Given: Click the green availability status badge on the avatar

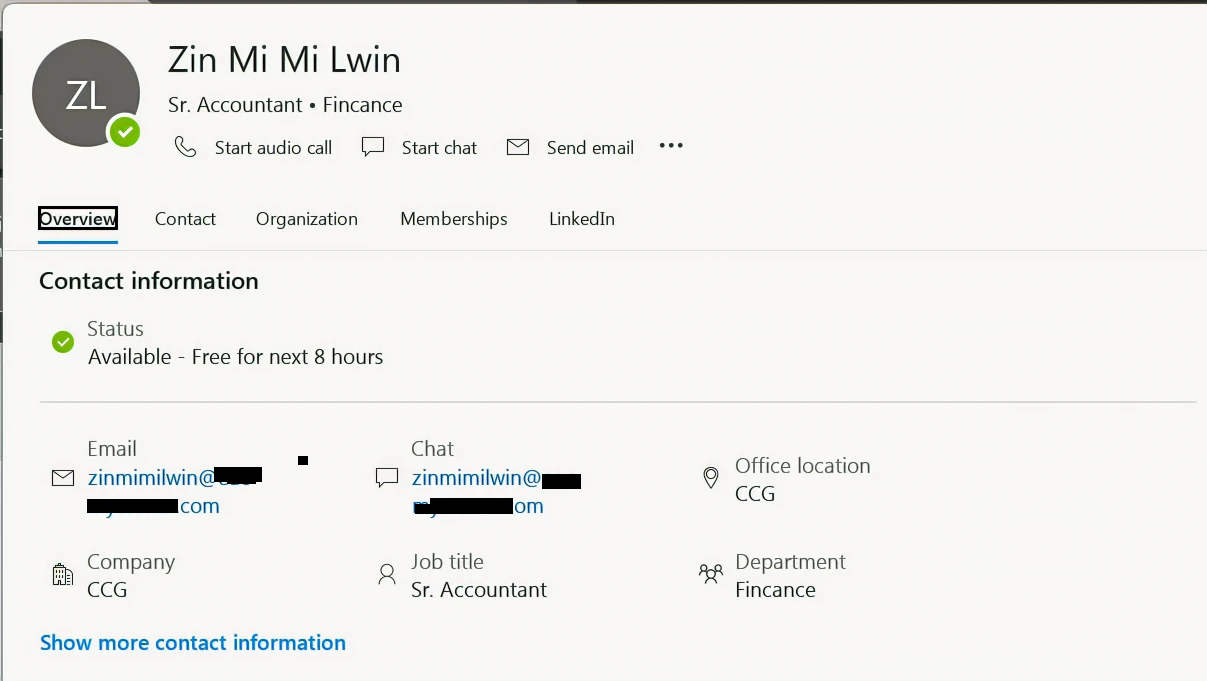Looking at the screenshot, I should 124,131.
